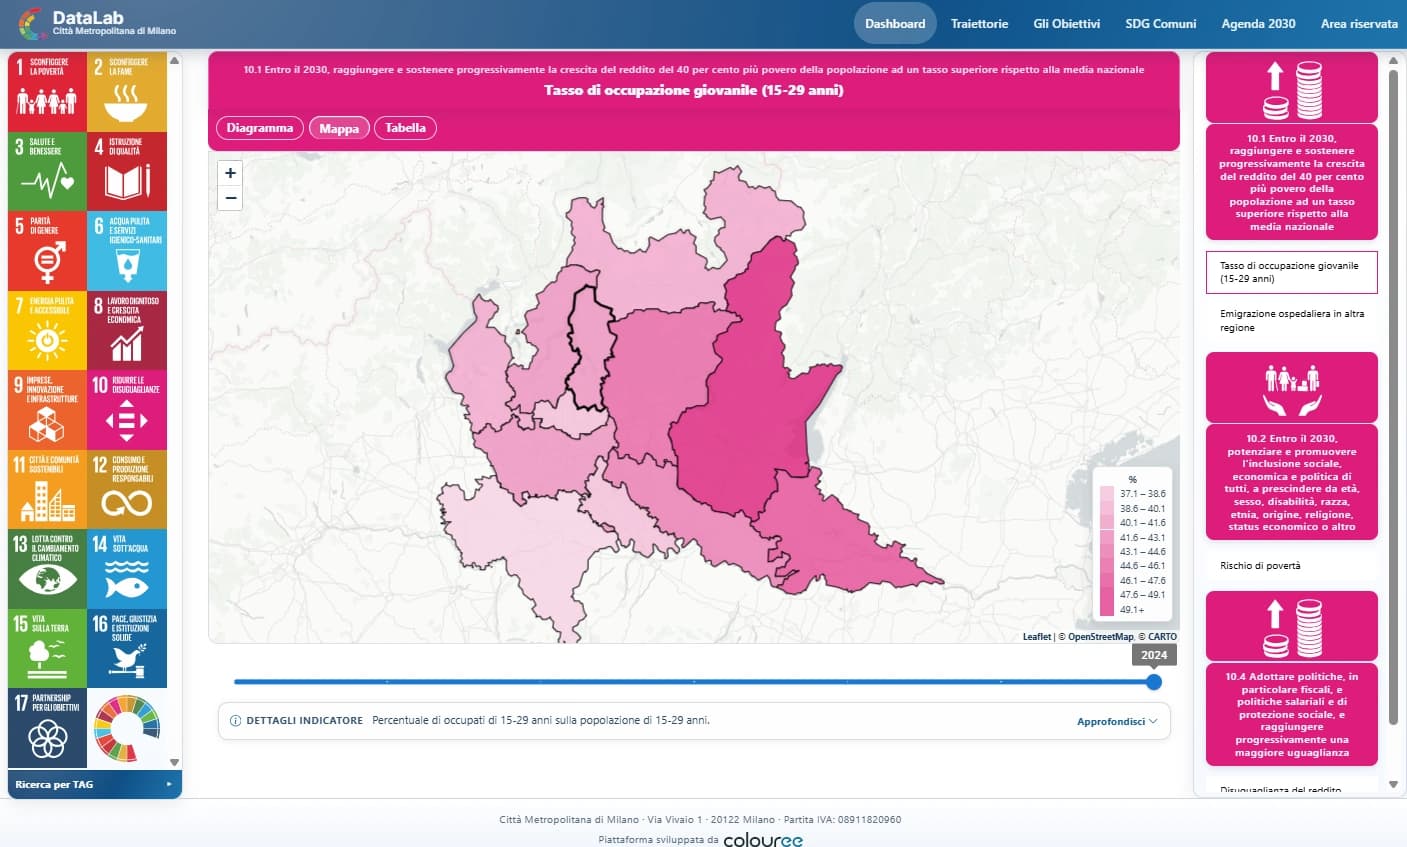The width and height of the screenshot is (1407, 847).
Task: Select SDG 14 Vita sott'acqua tile
Action: [127, 569]
